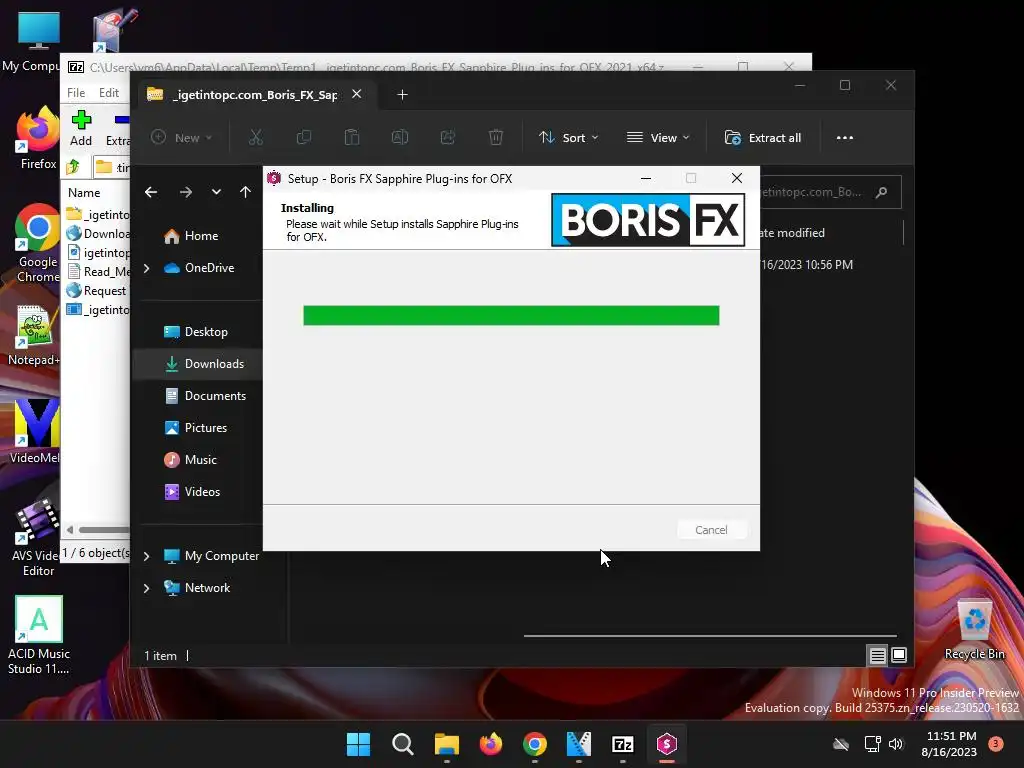
Task: Click the 7-Zip up-folder icon
Action: [73, 167]
